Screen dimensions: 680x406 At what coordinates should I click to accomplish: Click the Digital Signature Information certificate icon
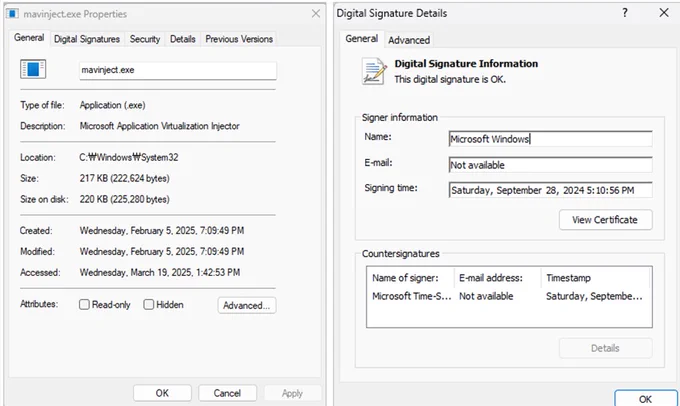[x=374, y=71]
